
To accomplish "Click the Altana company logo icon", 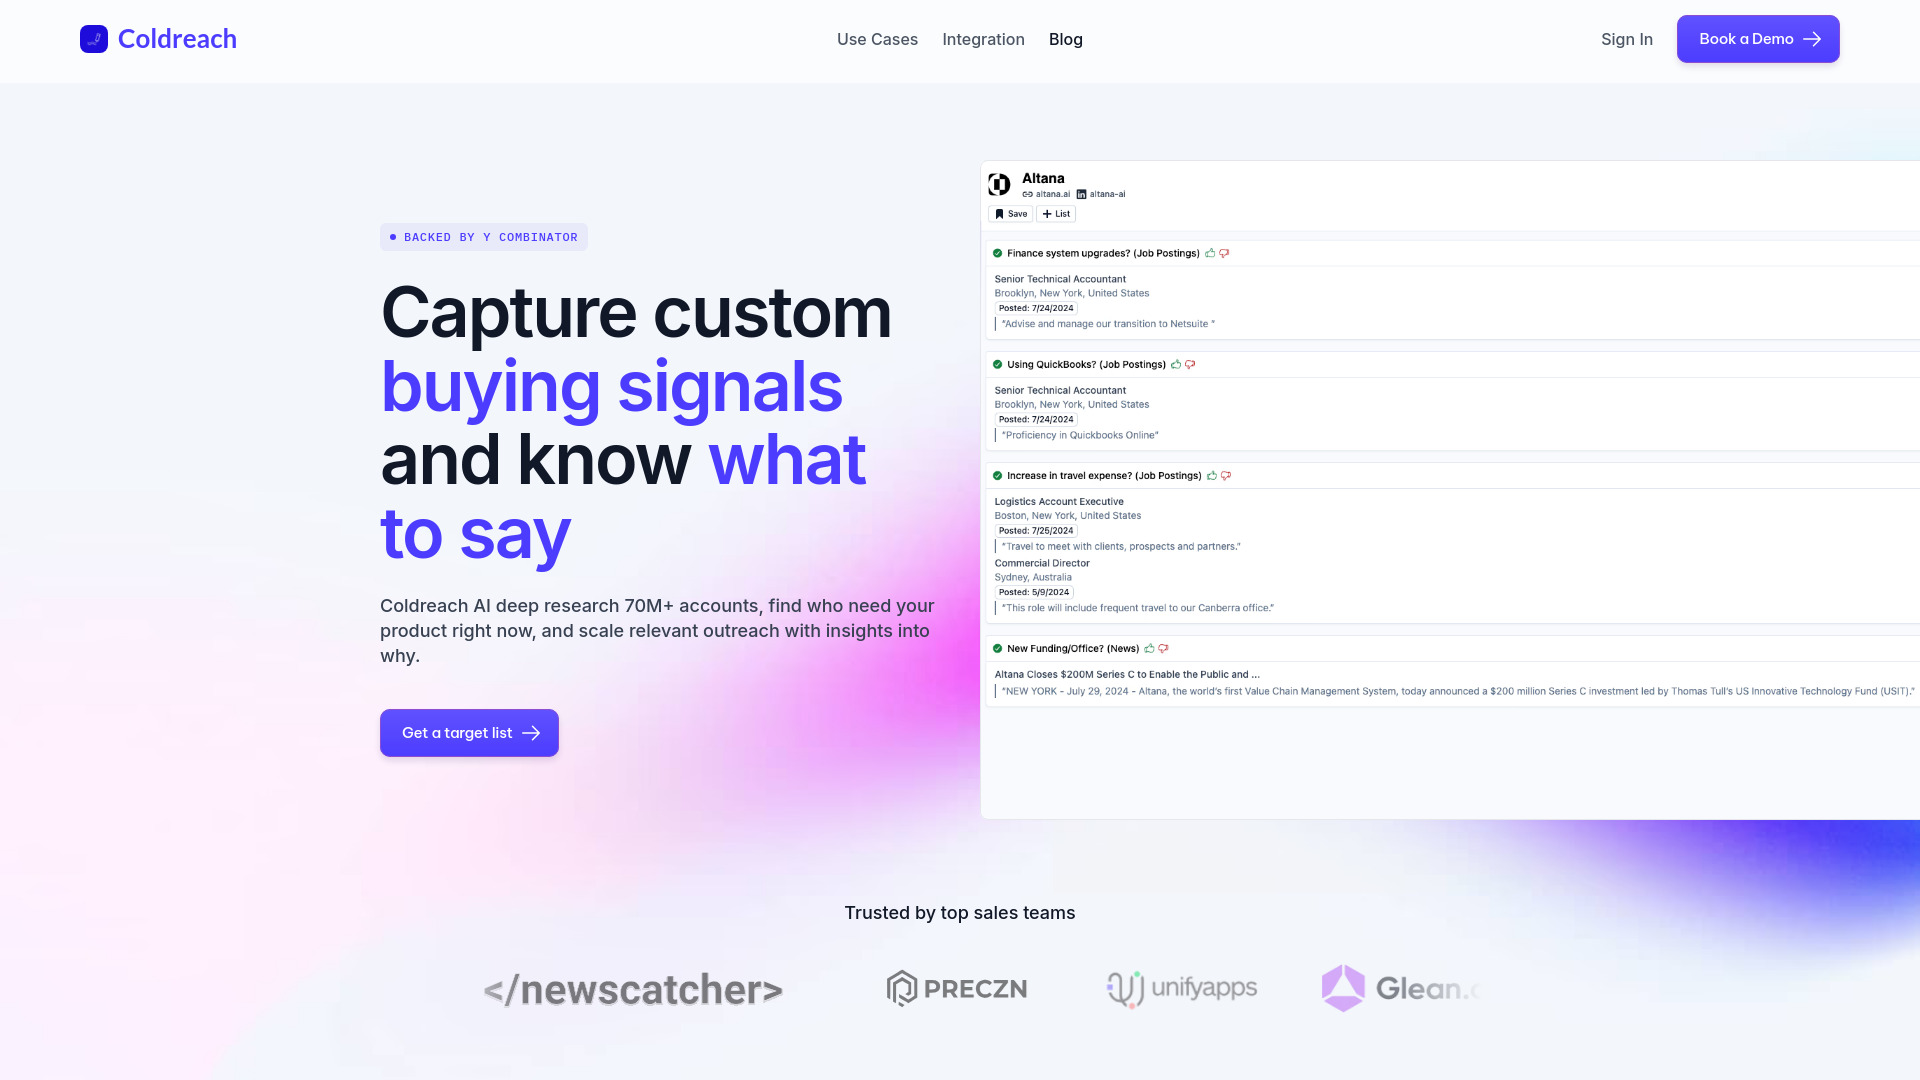I will pos(998,183).
